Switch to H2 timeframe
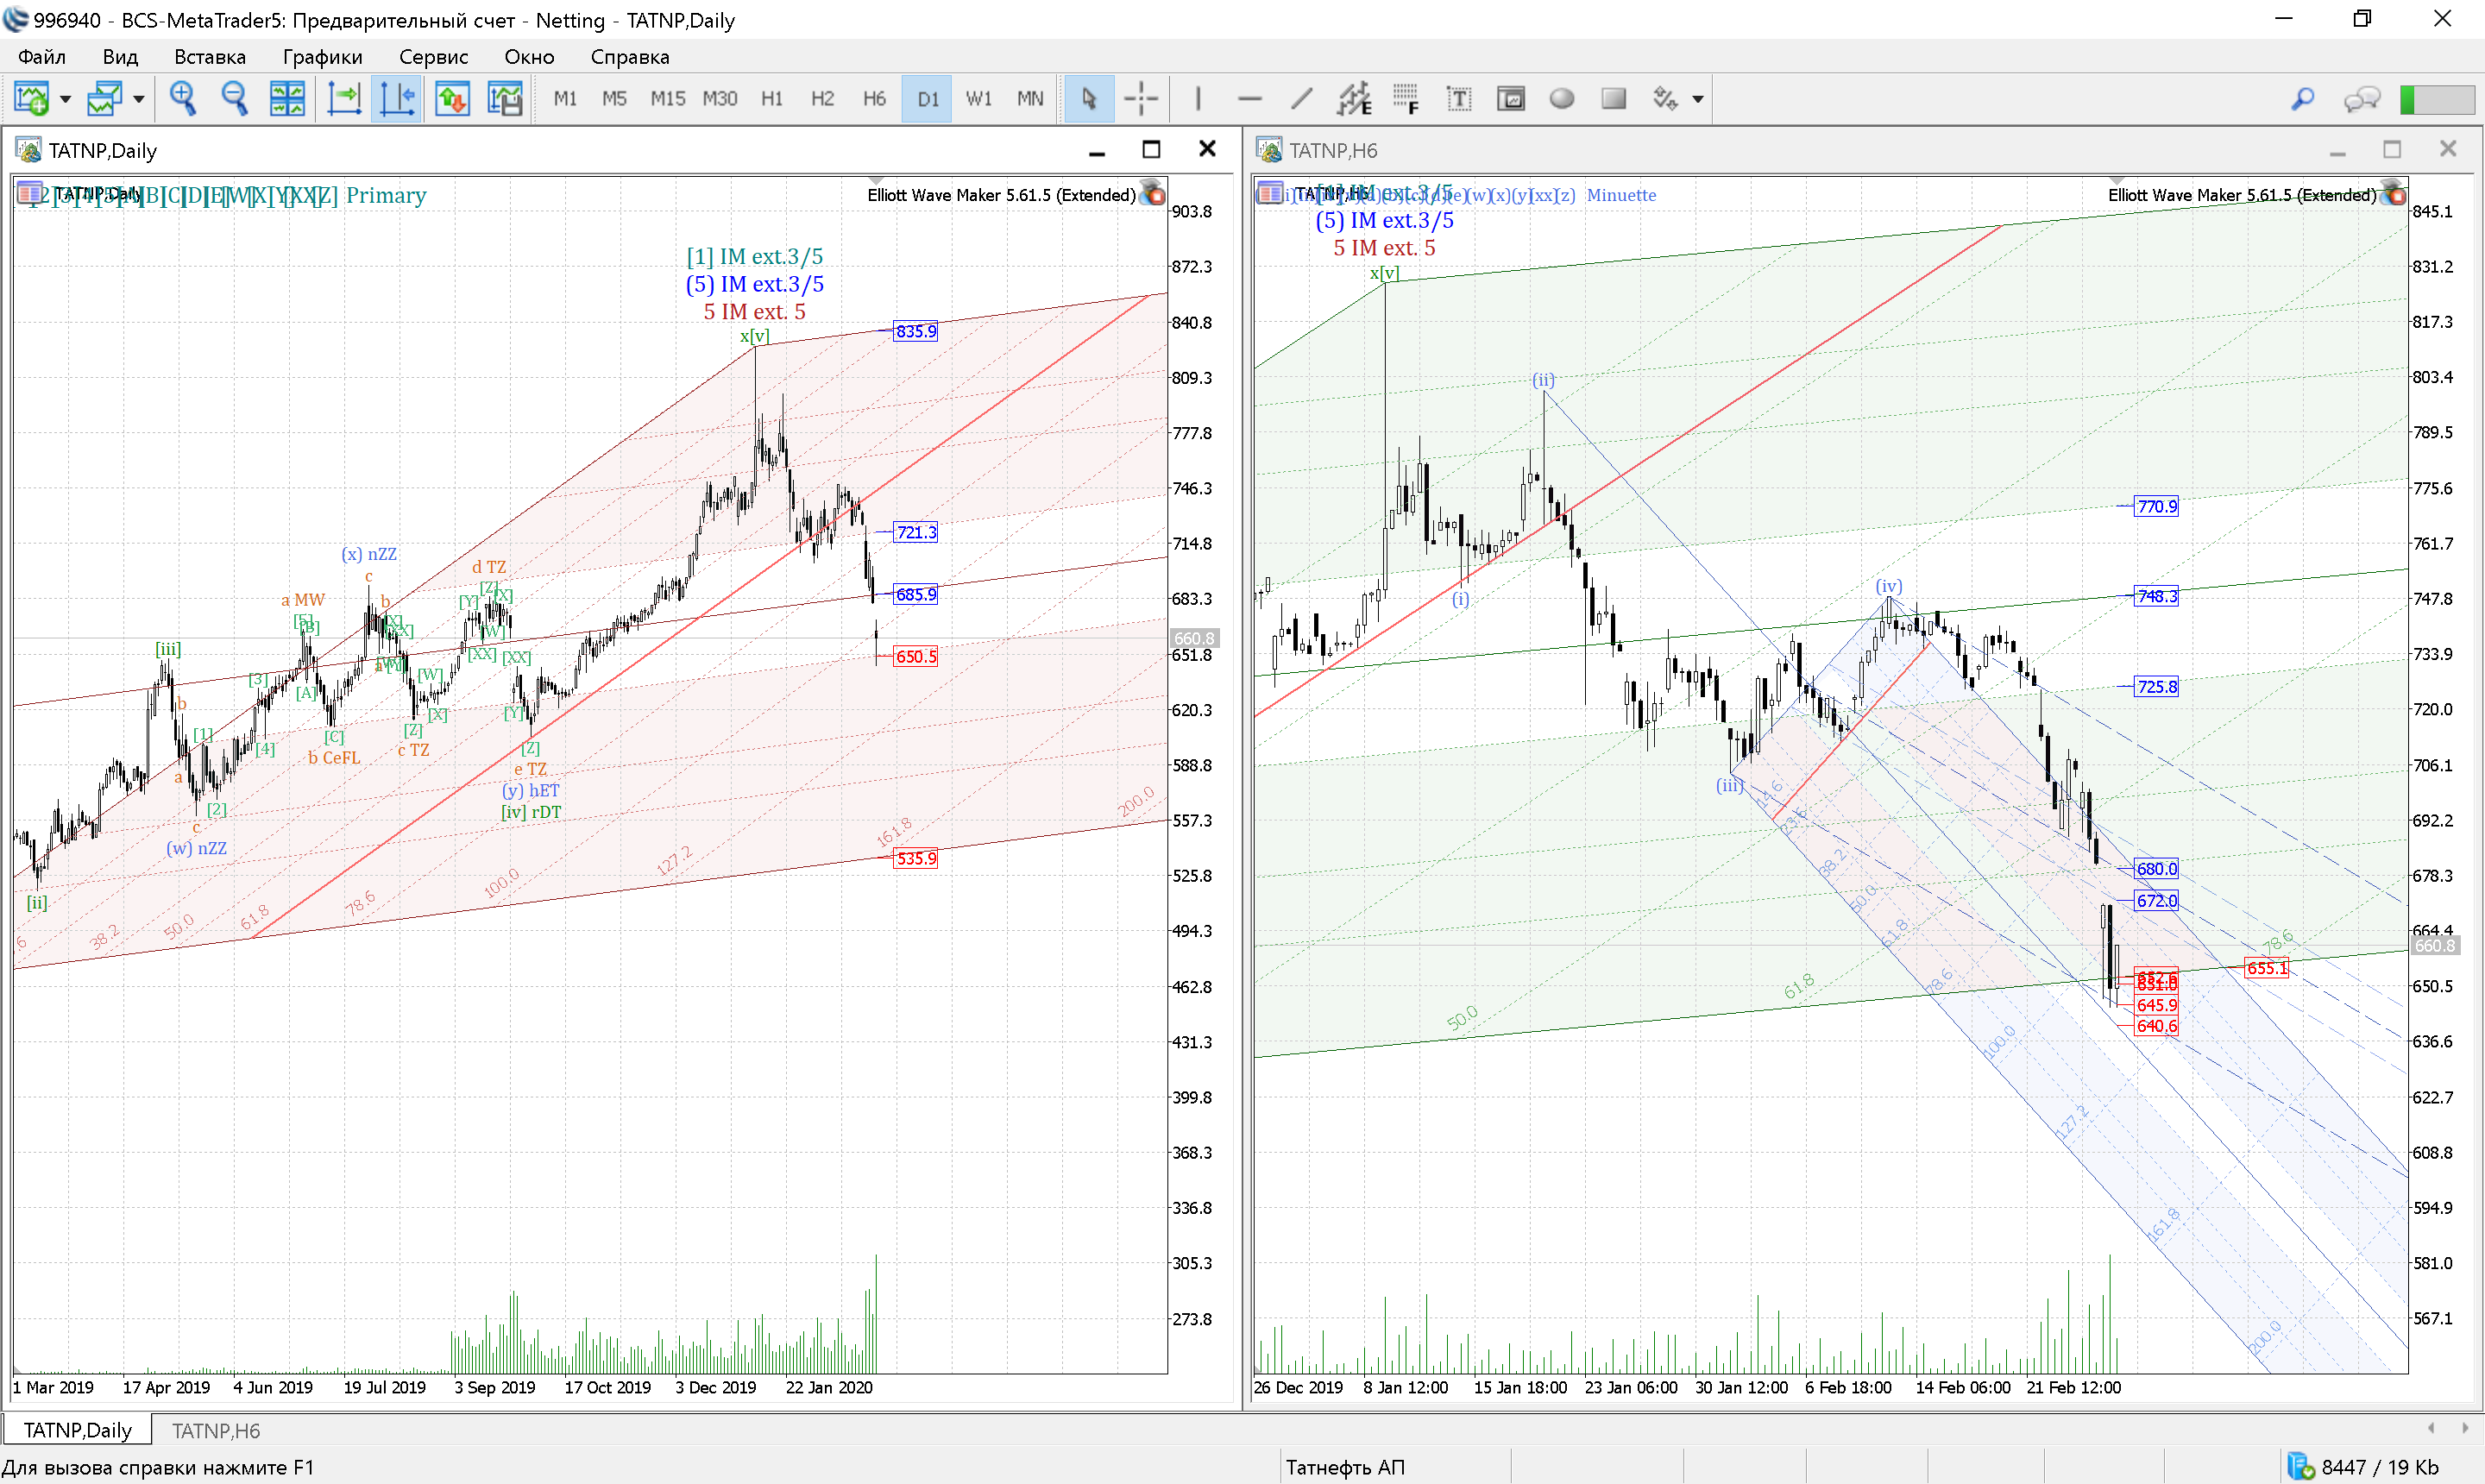2485x1484 pixels. (822, 98)
